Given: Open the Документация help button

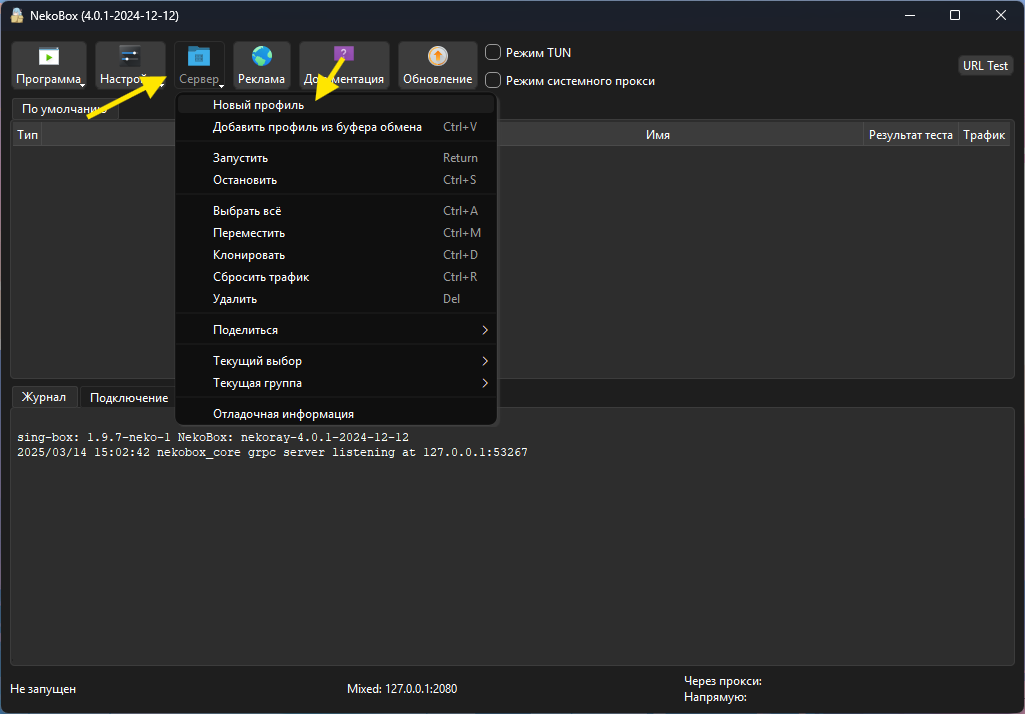Looking at the screenshot, I should [344, 65].
